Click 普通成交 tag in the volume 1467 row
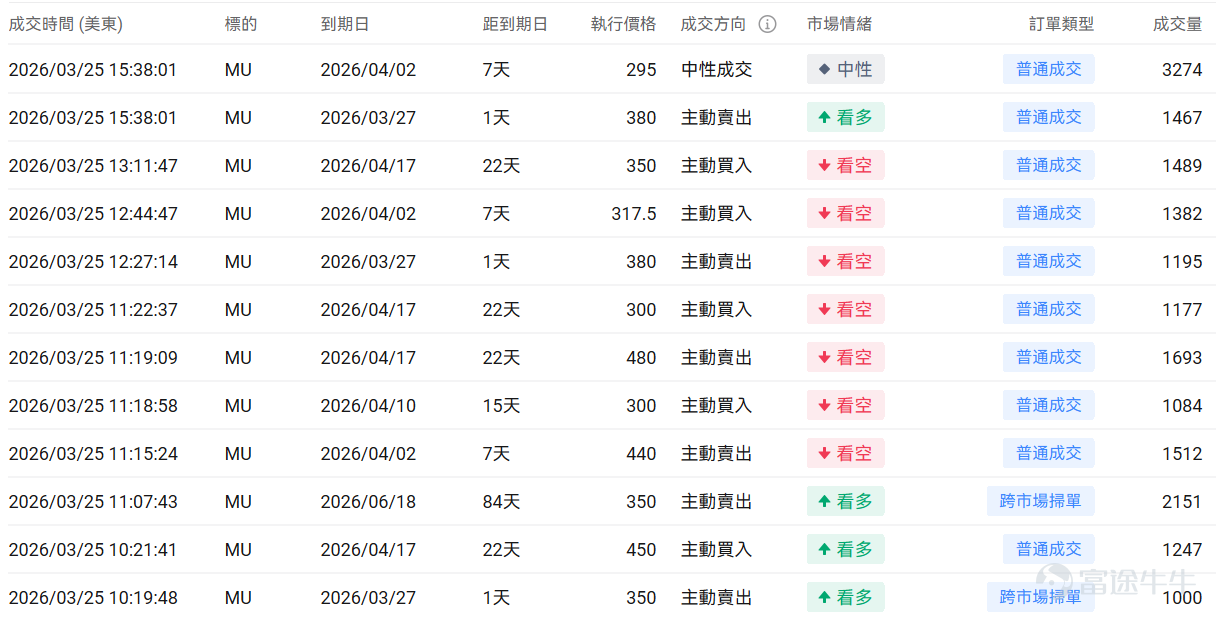The height and width of the screenshot is (618, 1216). tap(1049, 117)
